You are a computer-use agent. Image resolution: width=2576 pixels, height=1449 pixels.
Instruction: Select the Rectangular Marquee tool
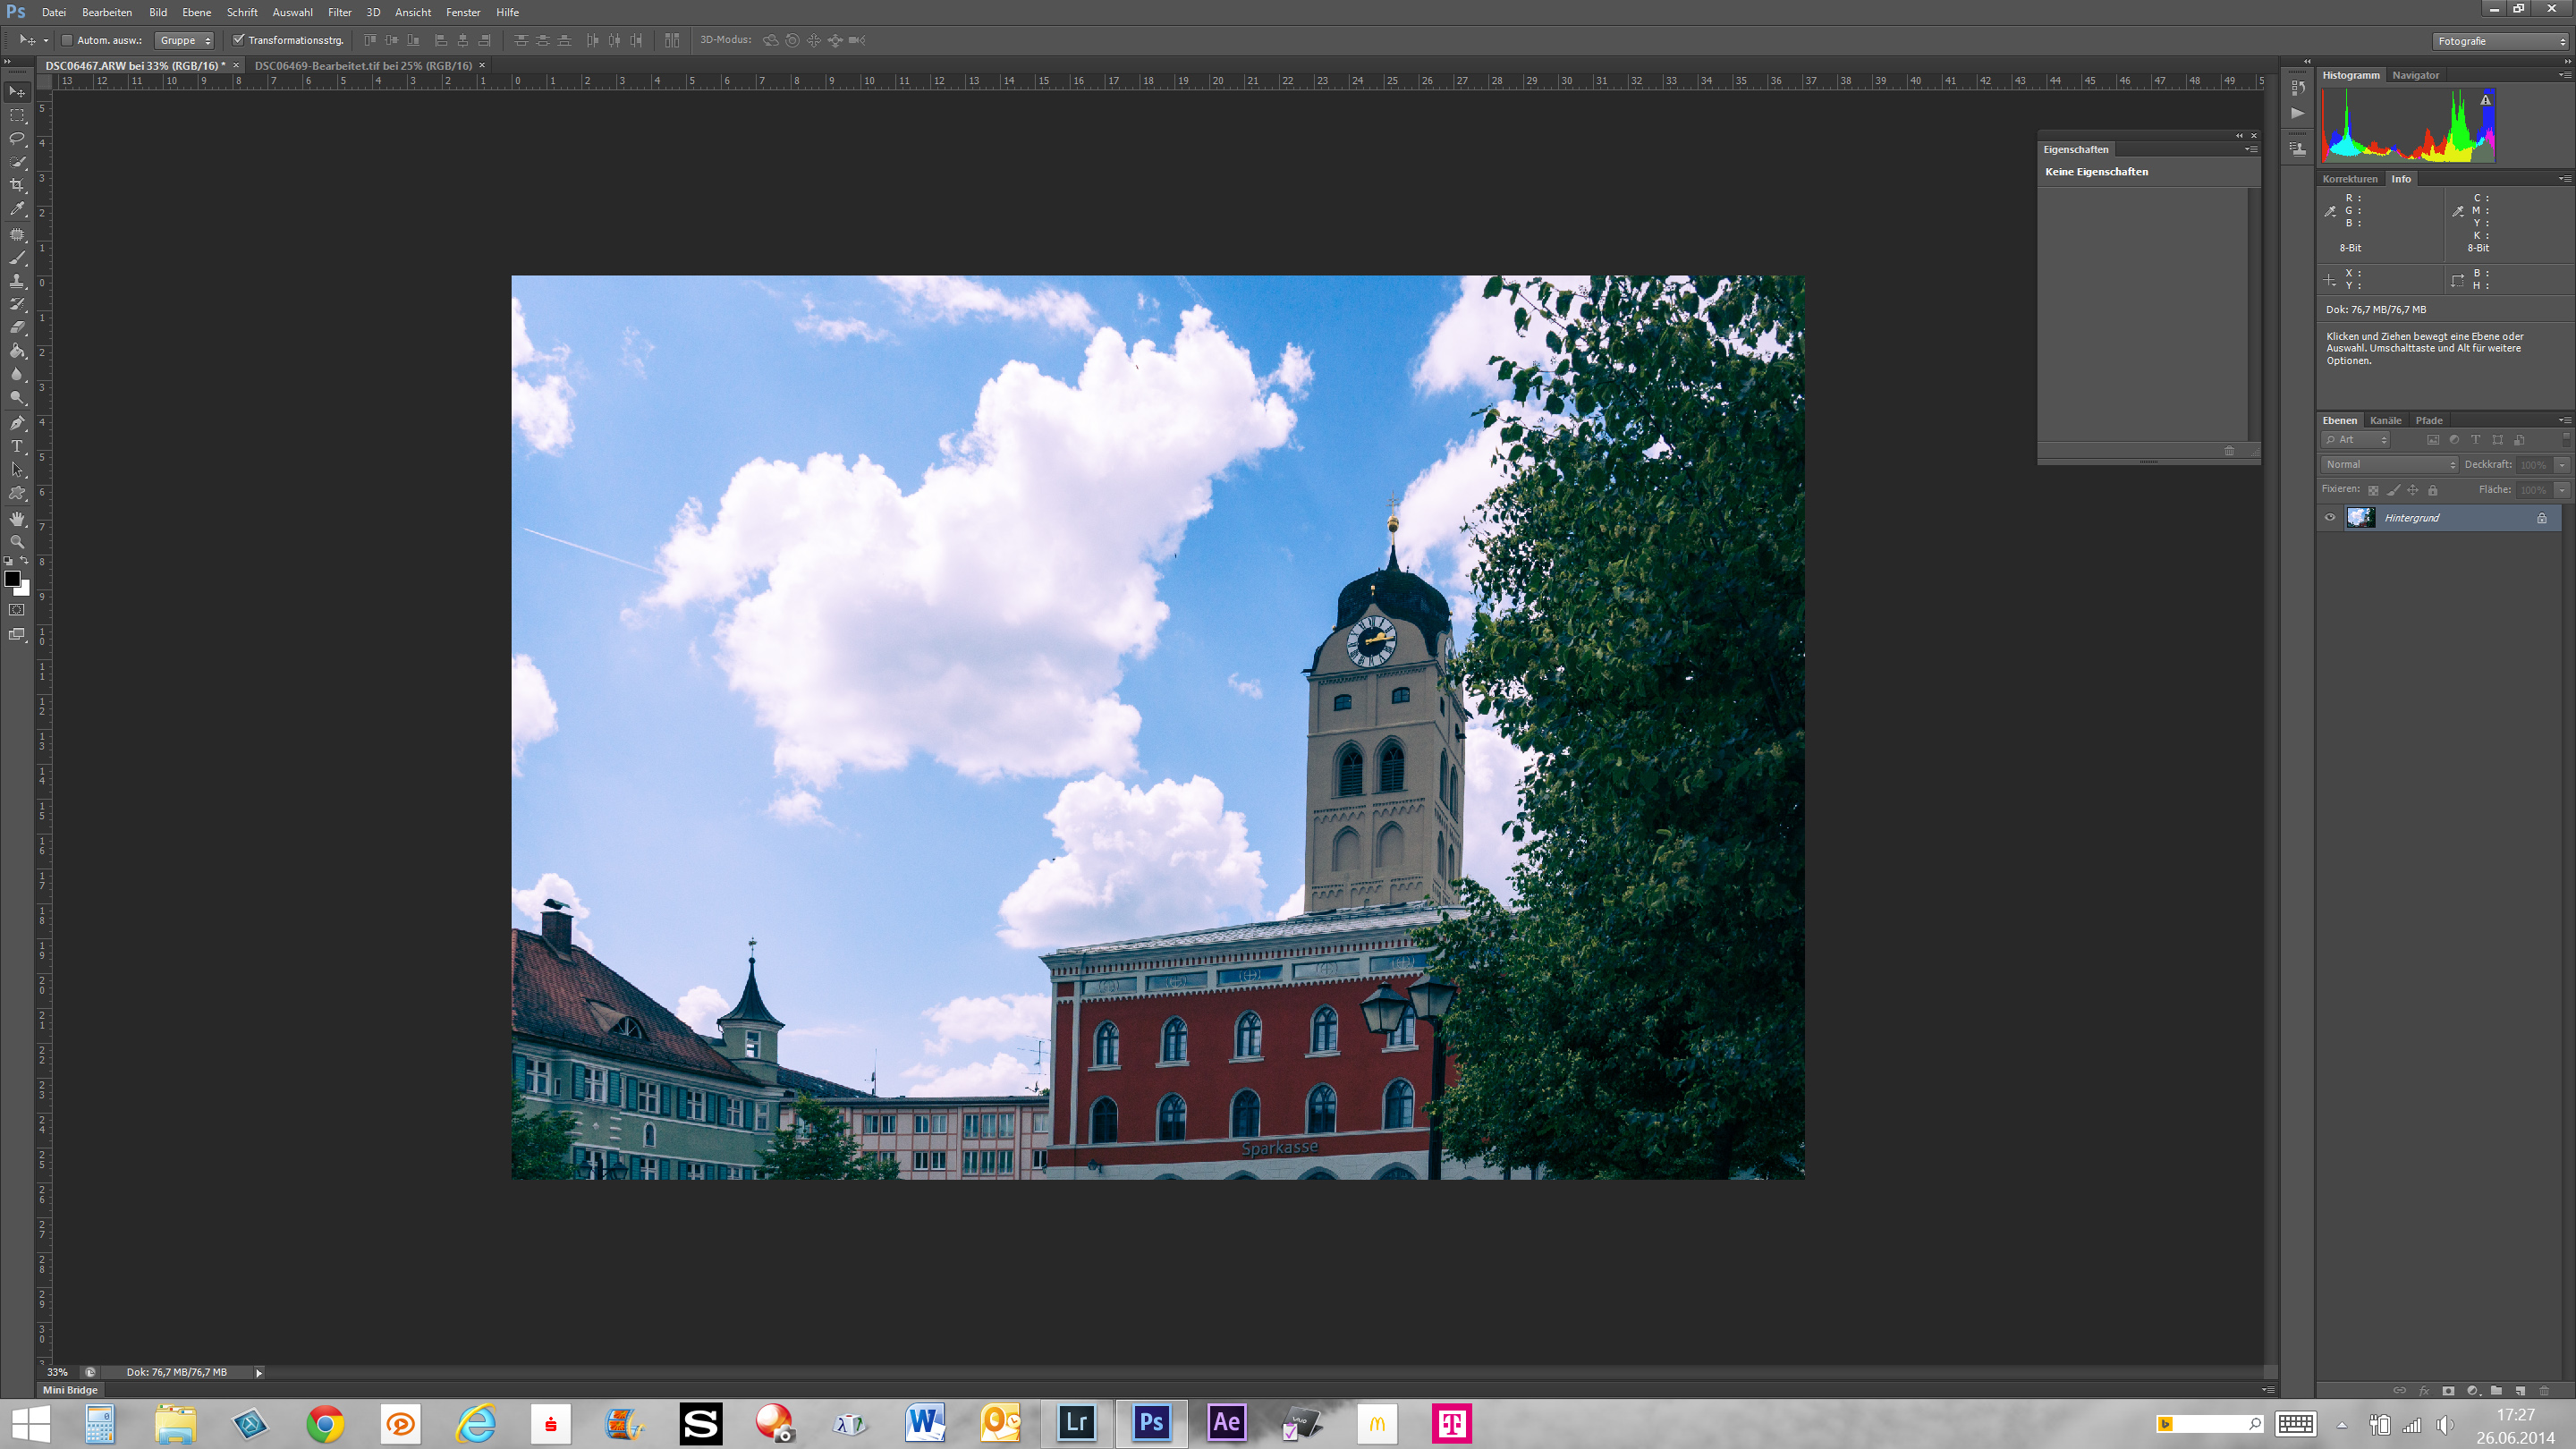[17, 115]
